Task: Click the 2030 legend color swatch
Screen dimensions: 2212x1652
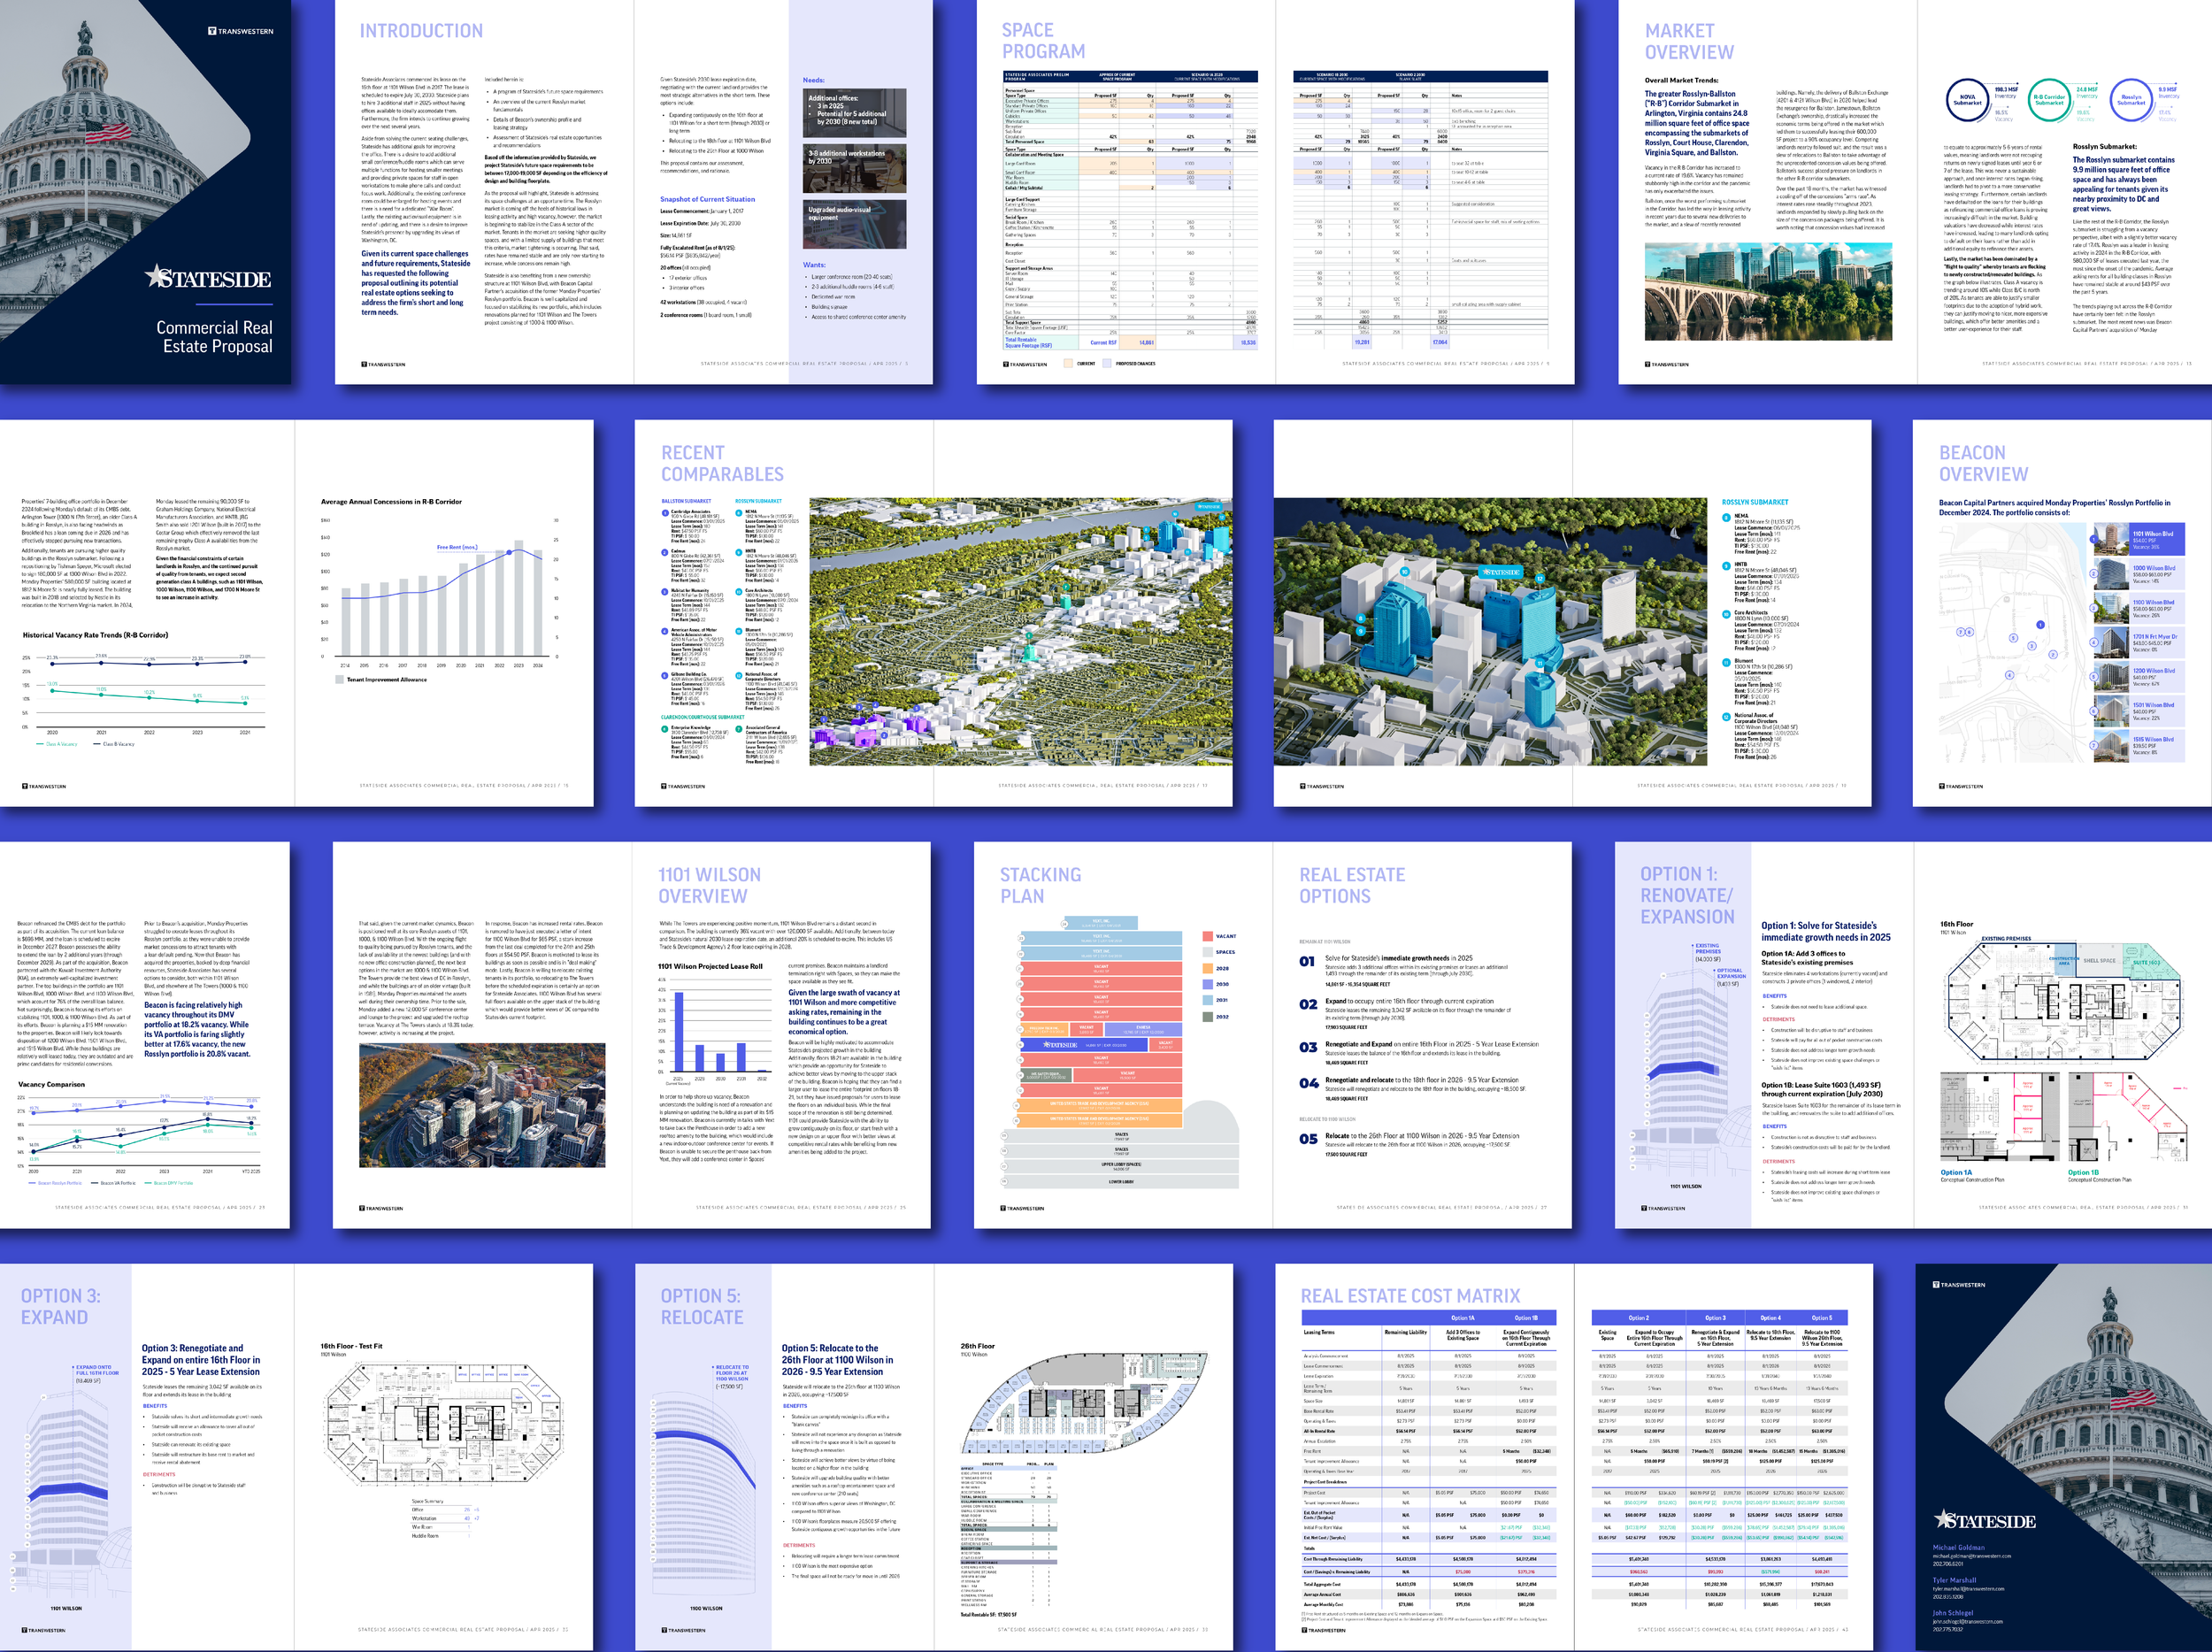Action: tap(1207, 984)
